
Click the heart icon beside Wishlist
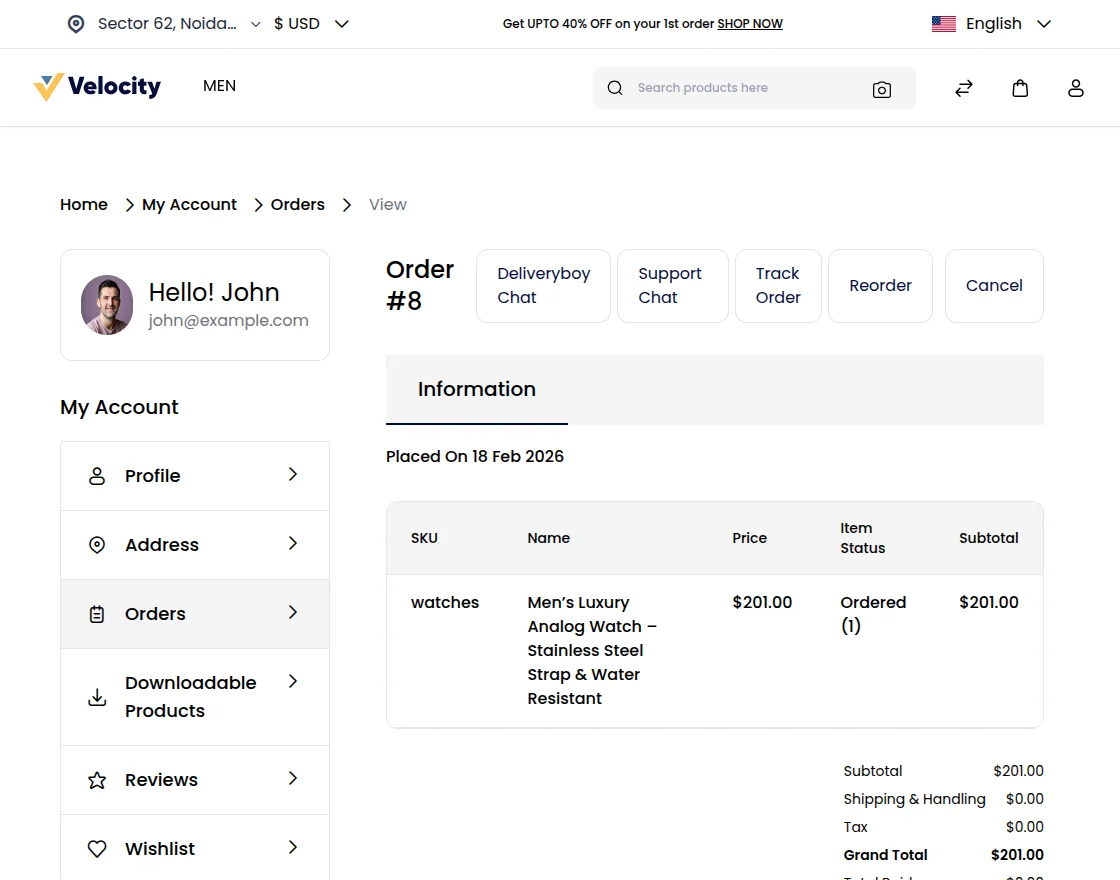click(x=97, y=849)
